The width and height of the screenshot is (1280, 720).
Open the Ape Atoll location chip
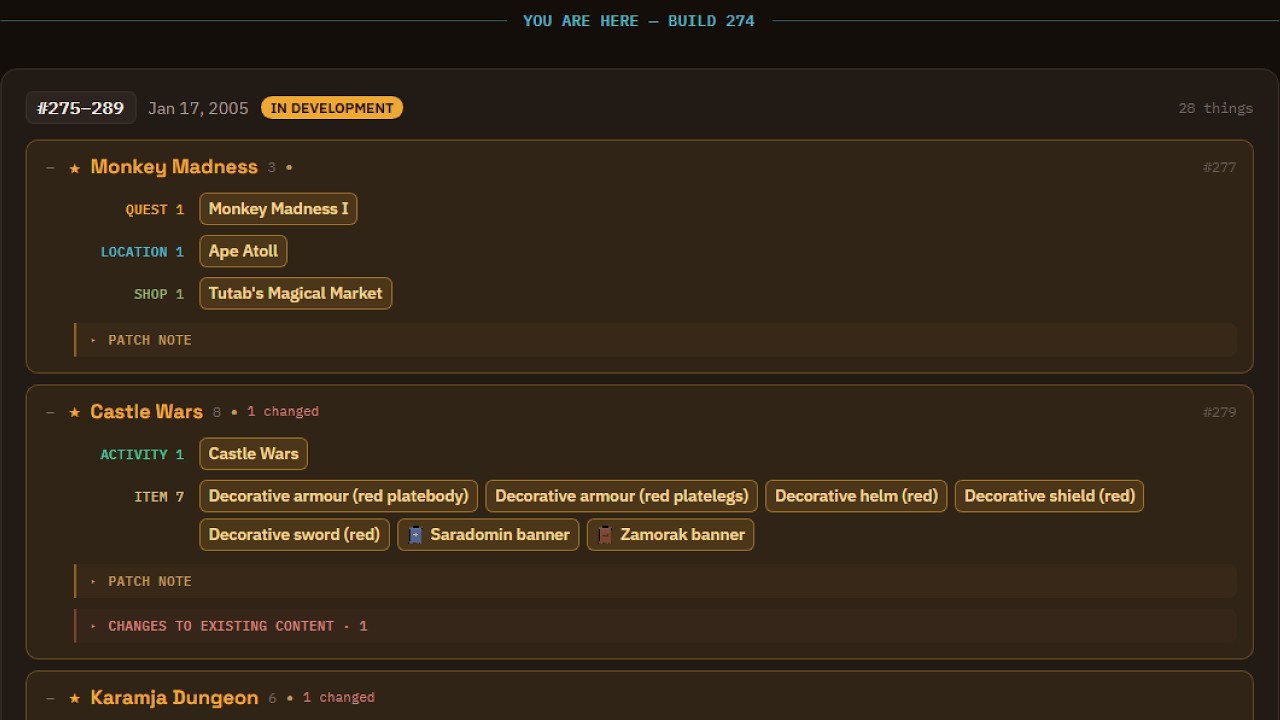pos(243,251)
